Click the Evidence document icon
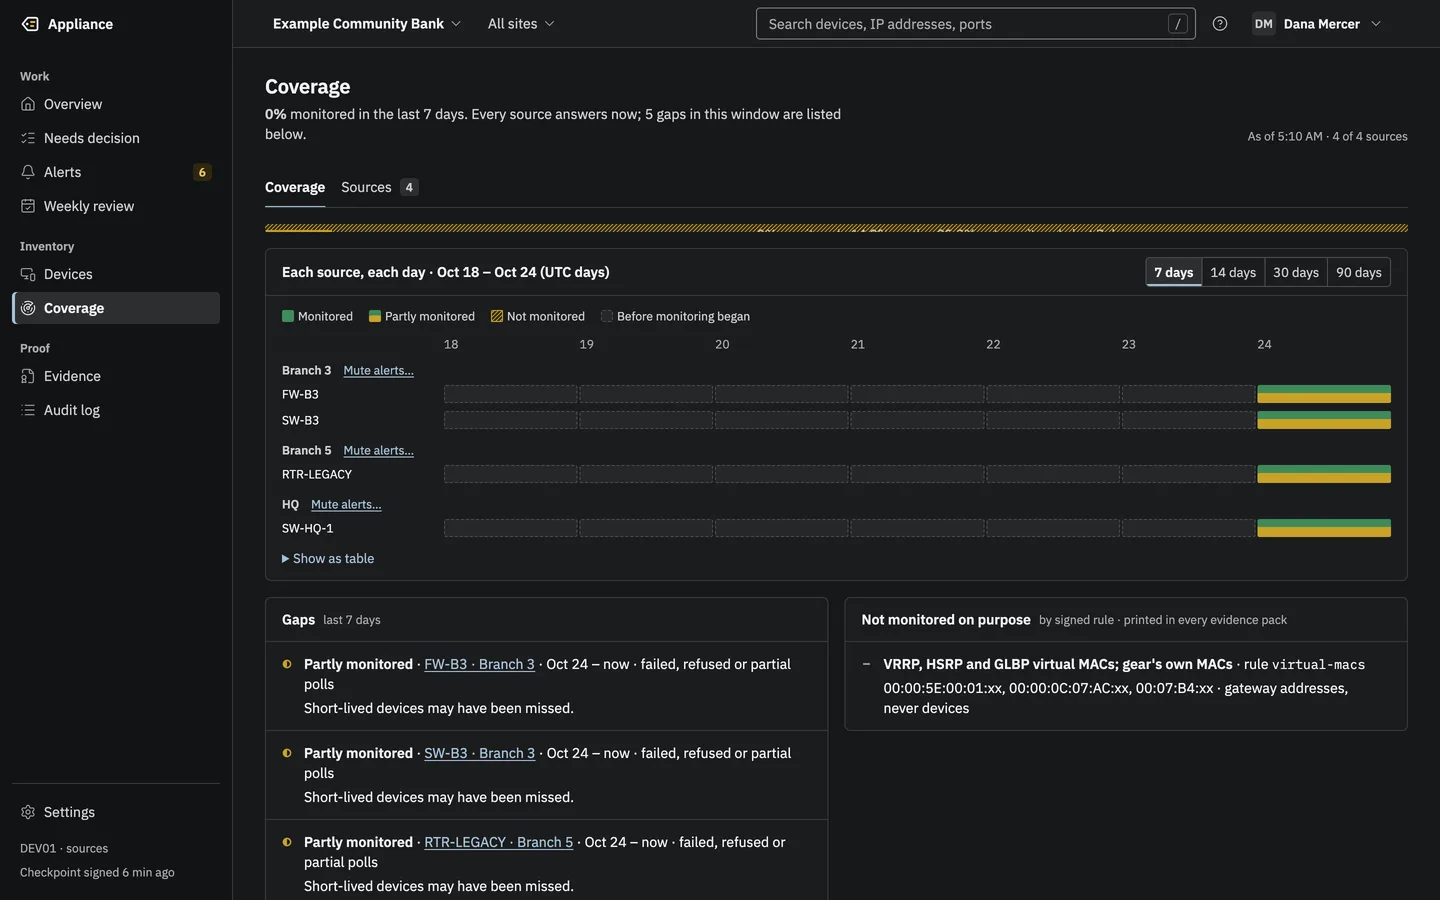 28,376
